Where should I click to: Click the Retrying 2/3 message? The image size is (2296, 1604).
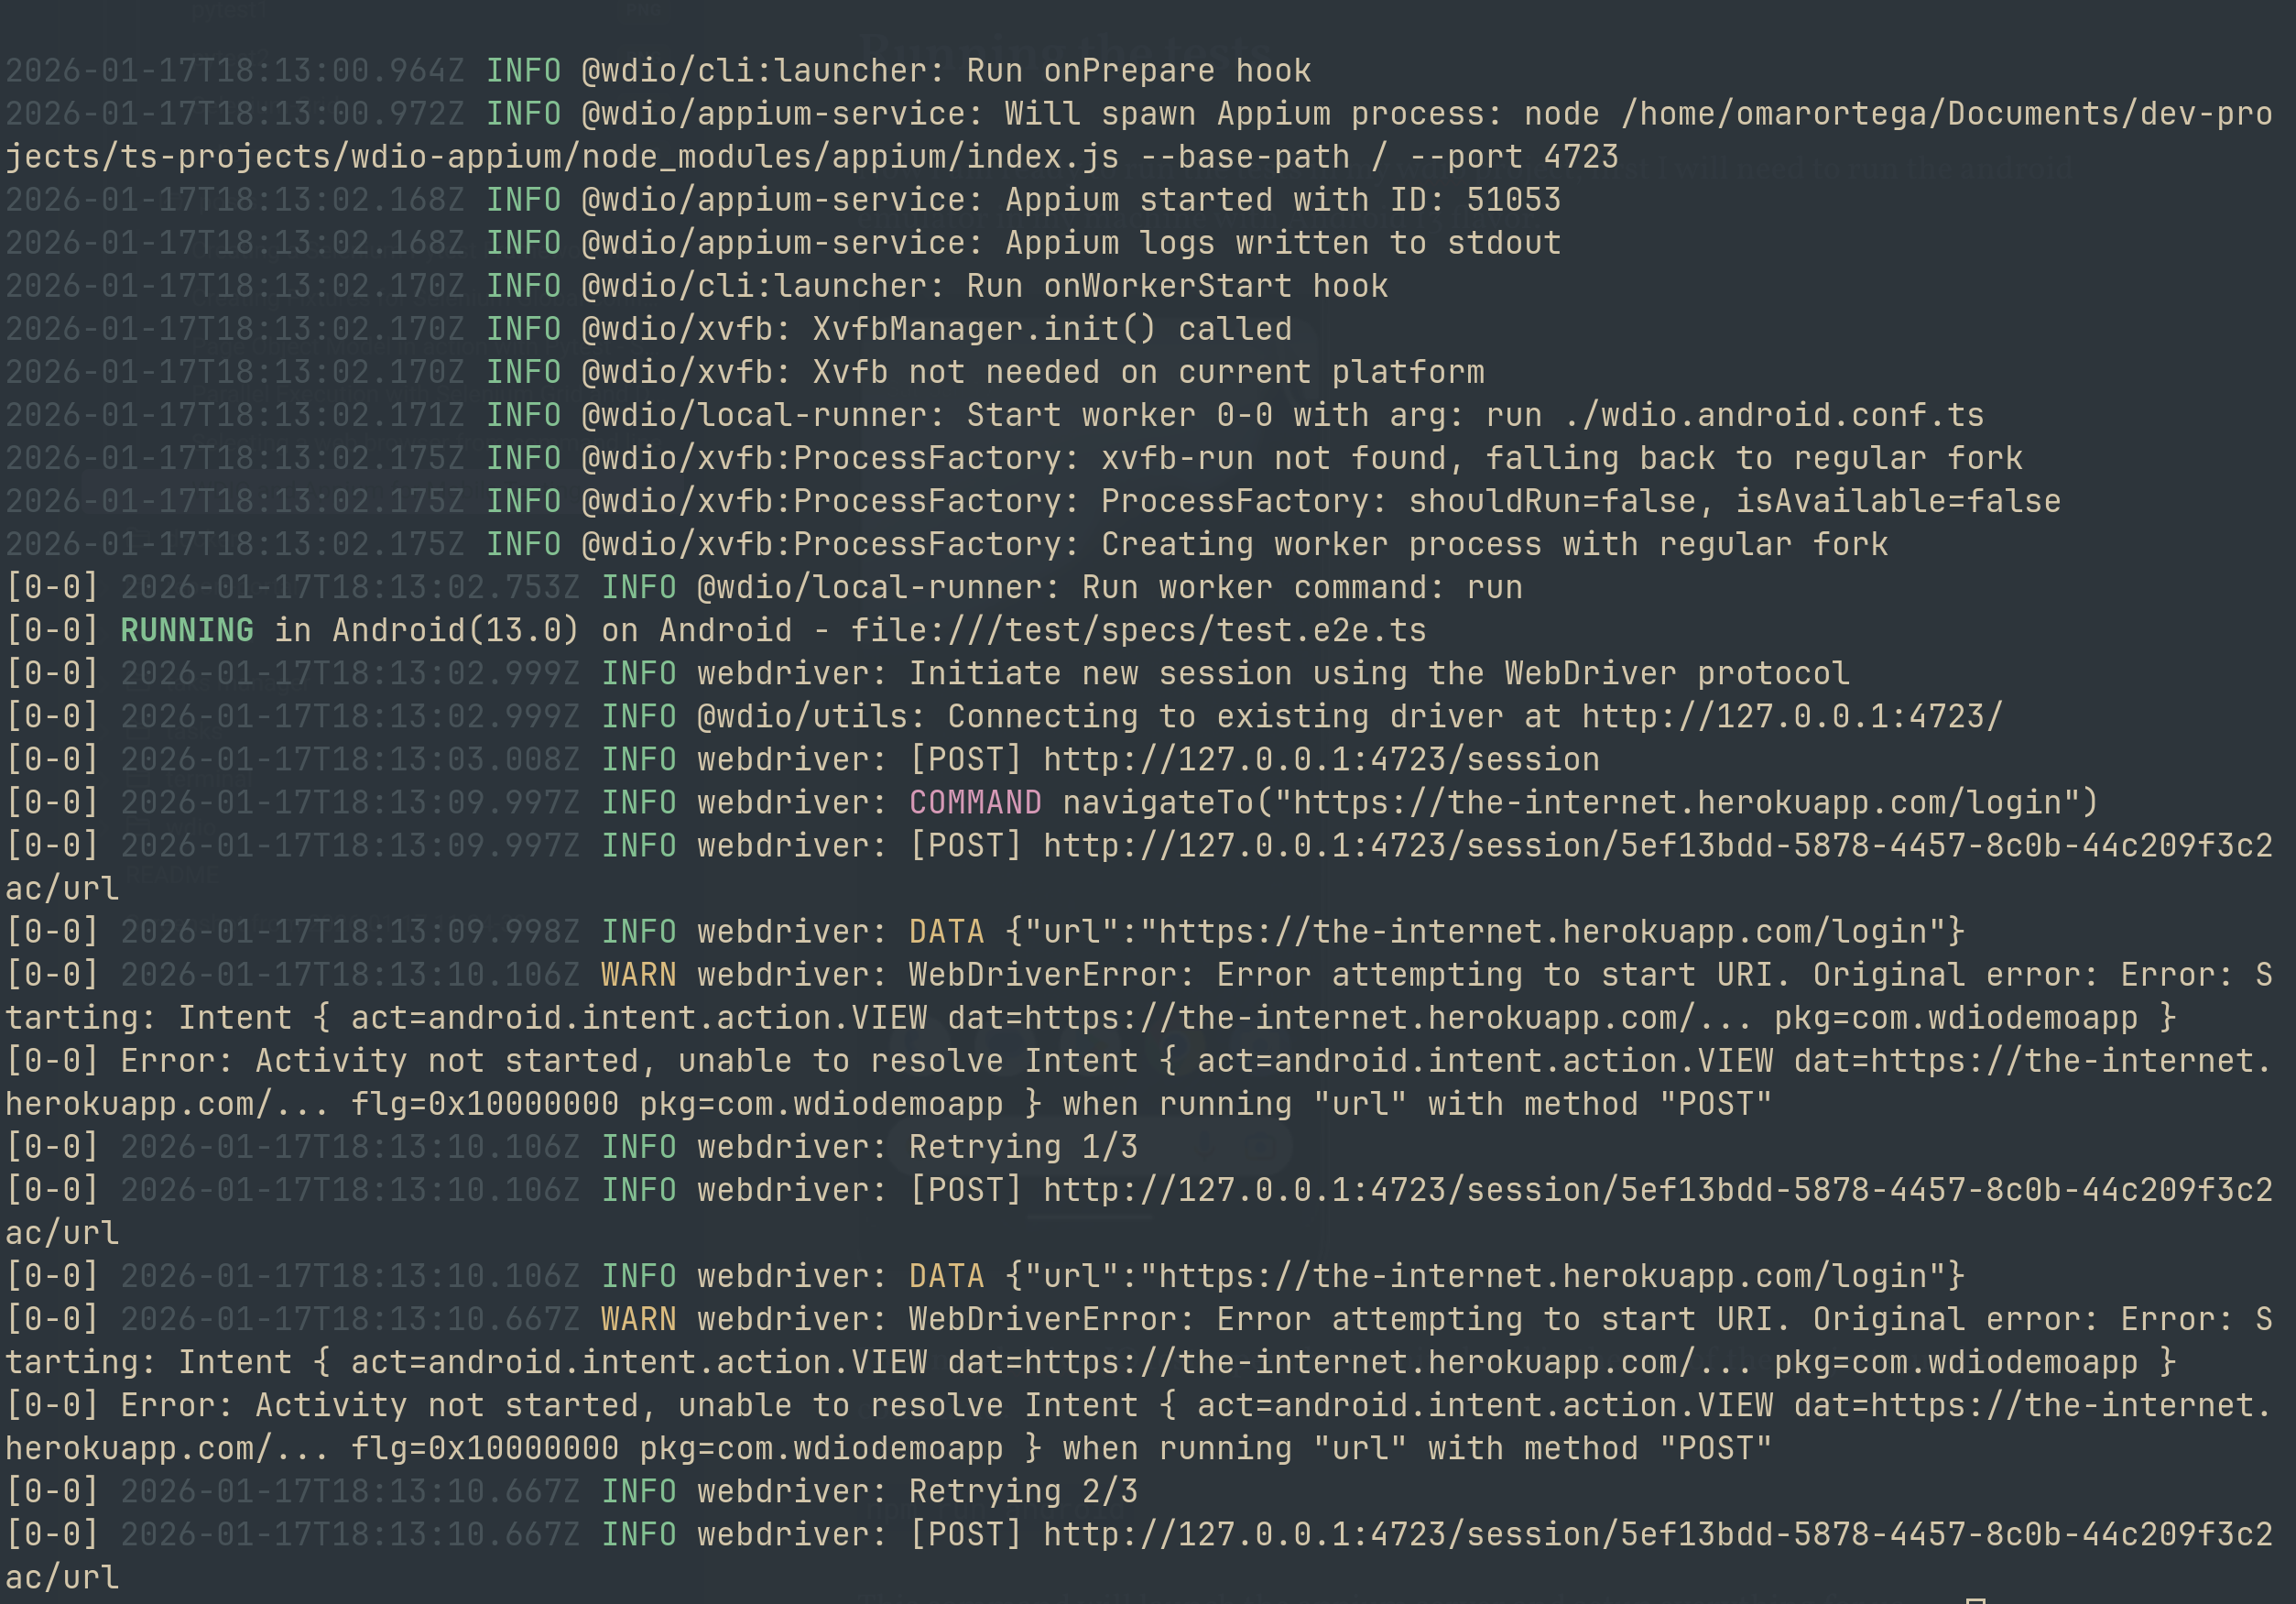[1022, 1492]
